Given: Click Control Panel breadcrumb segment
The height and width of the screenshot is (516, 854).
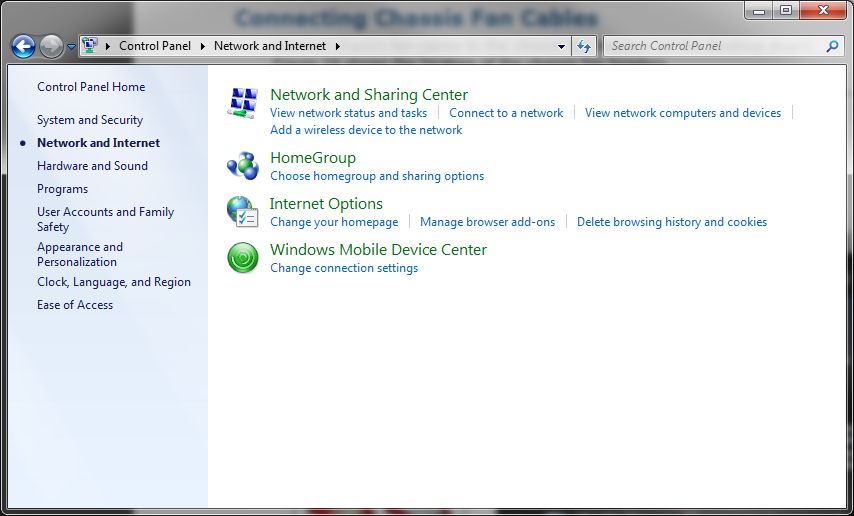Looking at the screenshot, I should 155,46.
